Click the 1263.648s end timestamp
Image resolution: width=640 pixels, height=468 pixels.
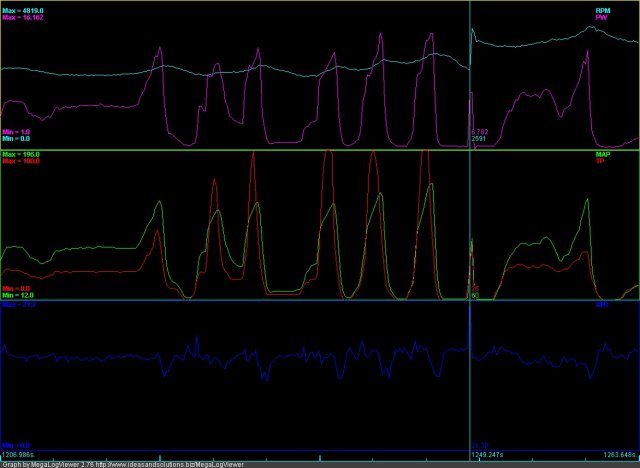pos(616,453)
